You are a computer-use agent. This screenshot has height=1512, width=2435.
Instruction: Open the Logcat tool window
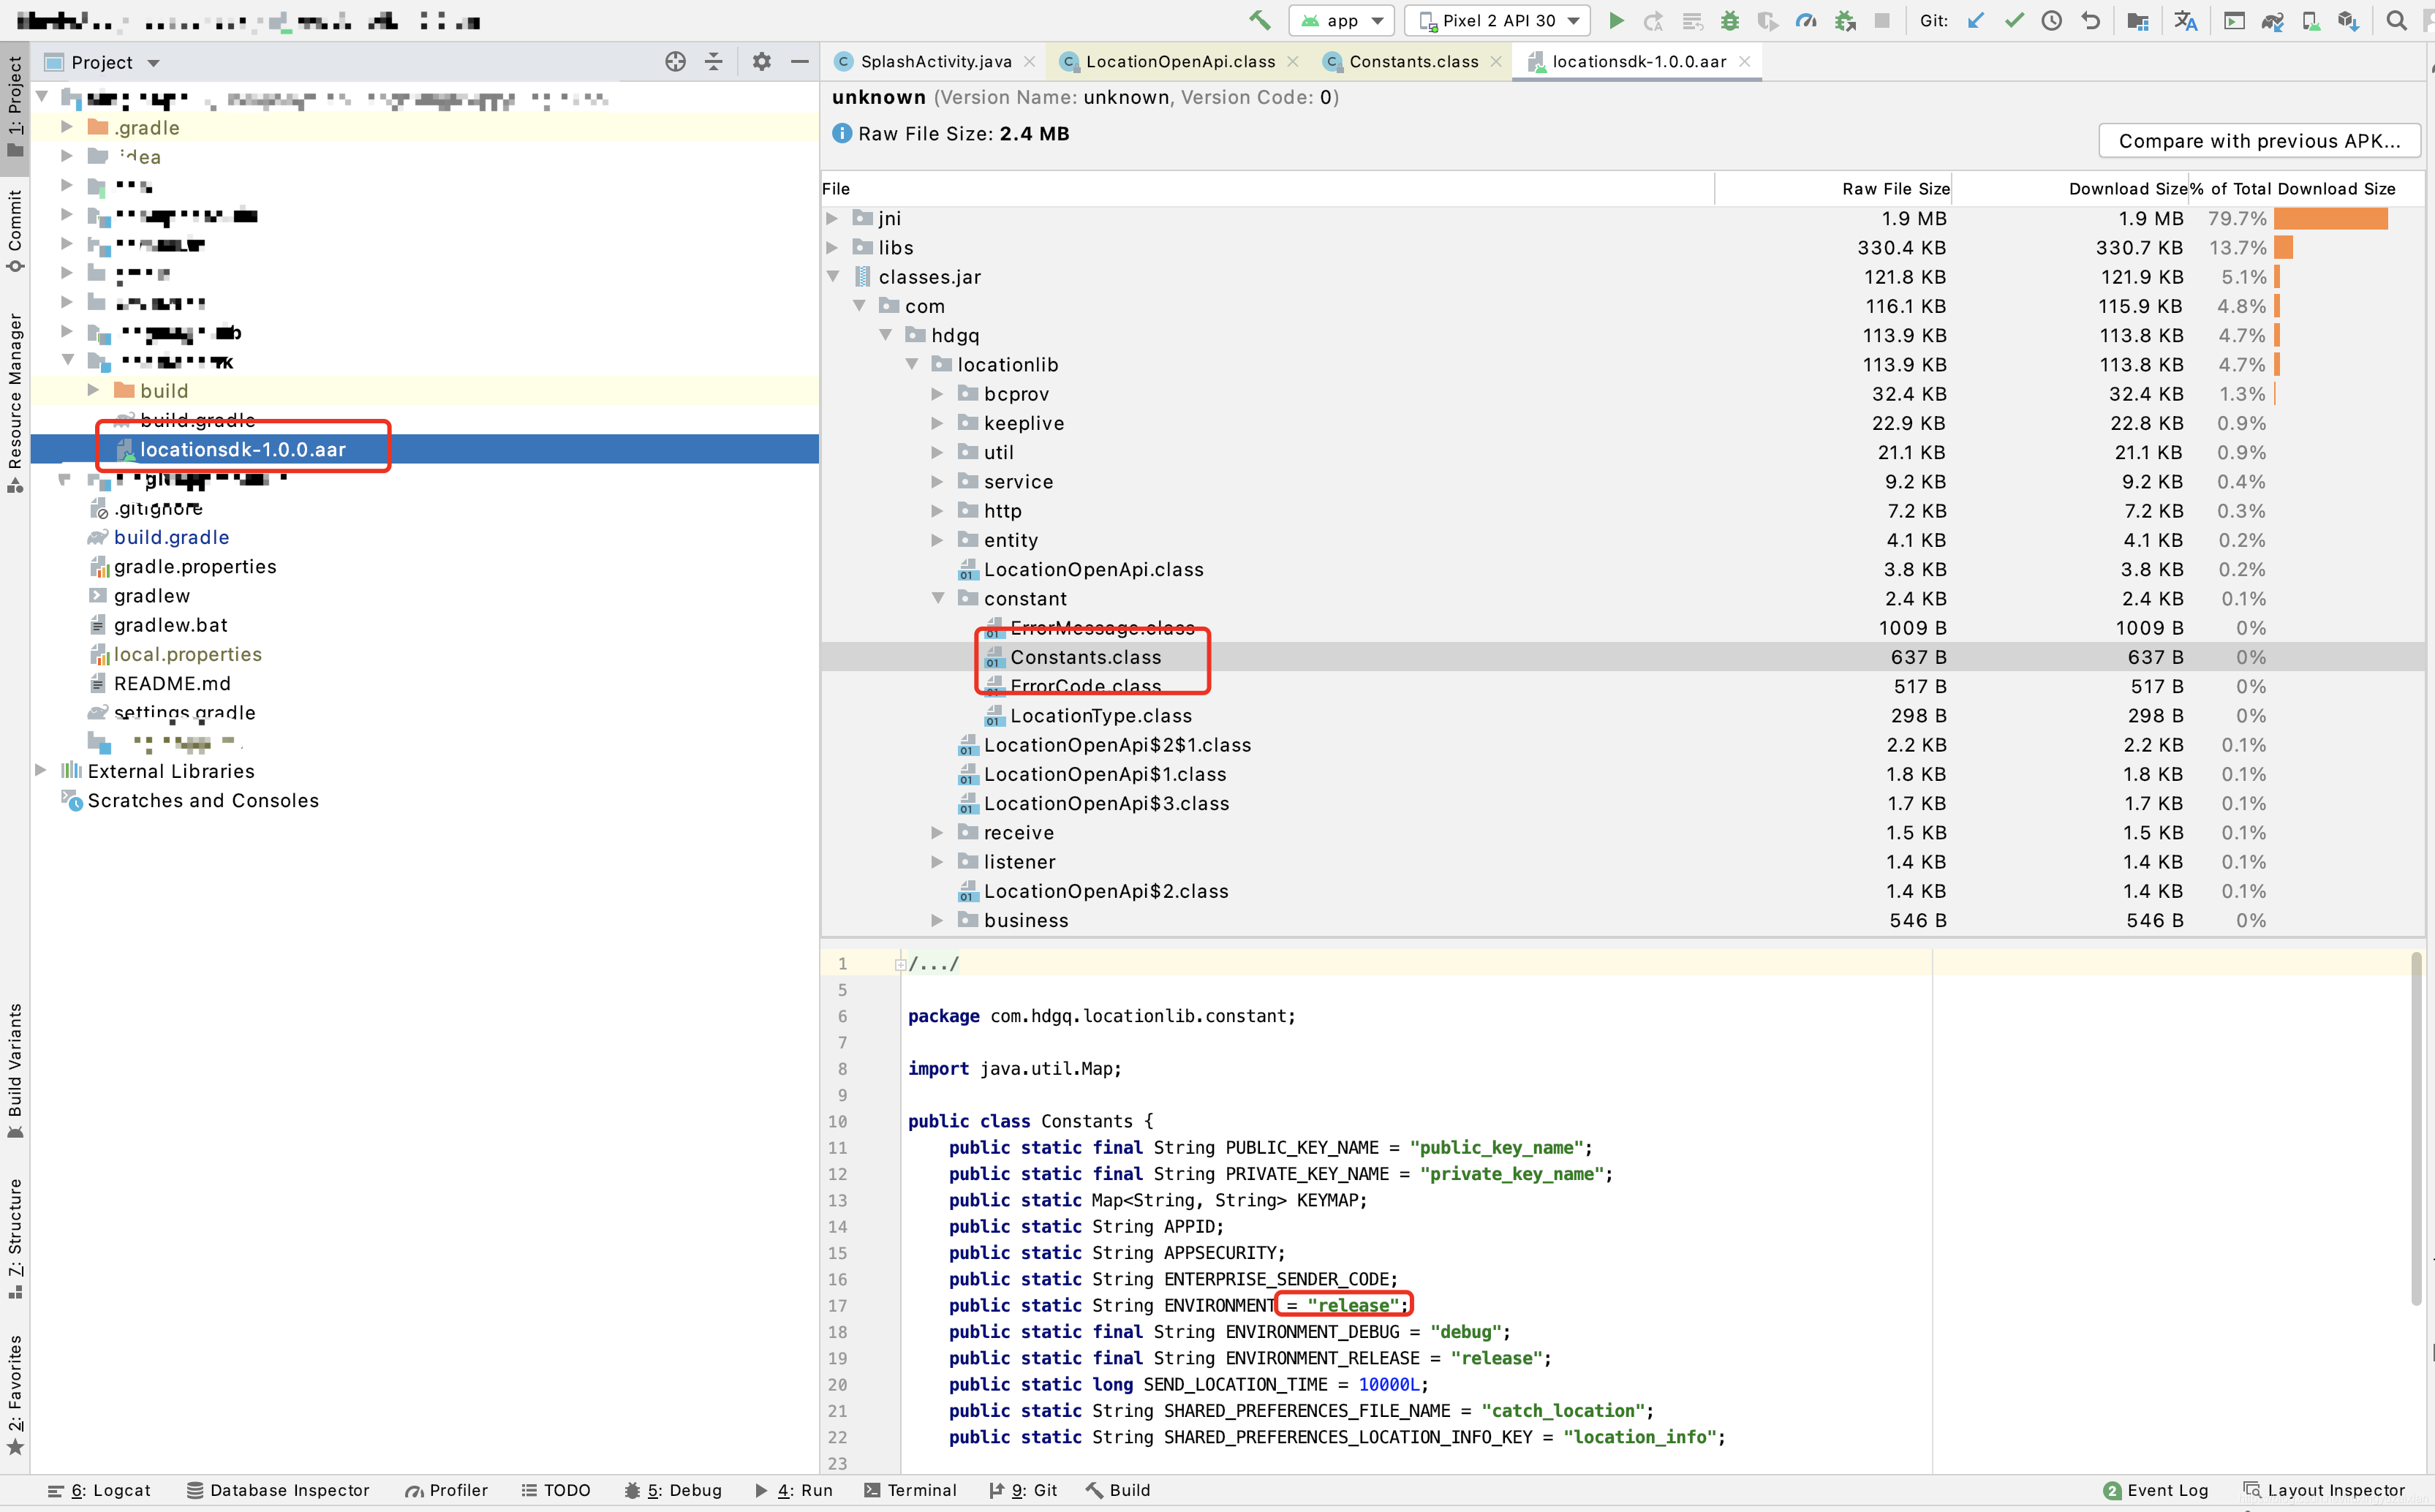tap(99, 1490)
